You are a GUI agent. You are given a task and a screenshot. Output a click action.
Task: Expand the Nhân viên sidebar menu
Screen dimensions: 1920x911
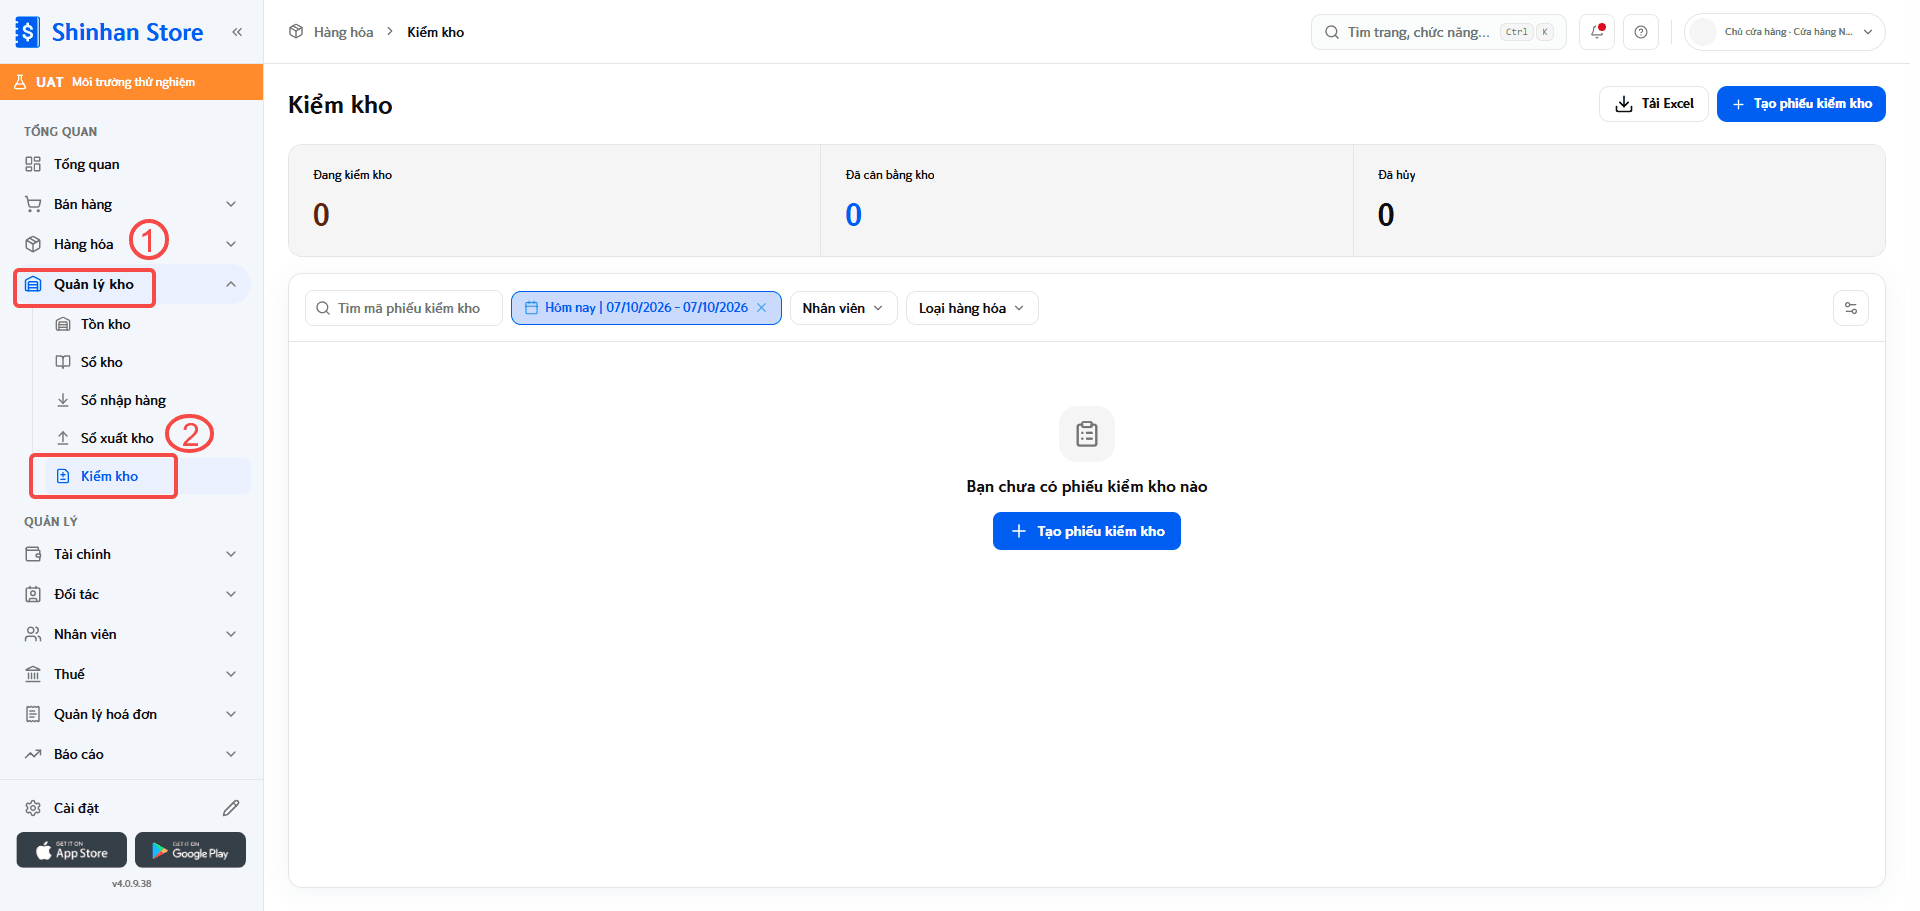132,634
